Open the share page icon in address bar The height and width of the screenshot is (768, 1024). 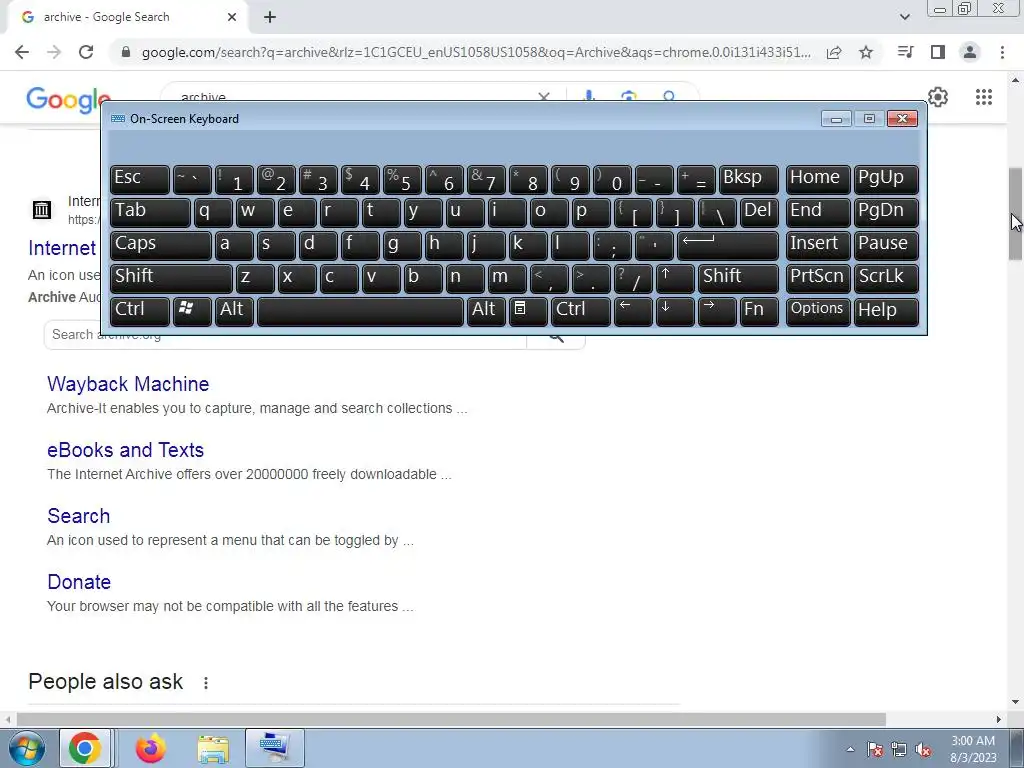pyautogui.click(x=834, y=52)
